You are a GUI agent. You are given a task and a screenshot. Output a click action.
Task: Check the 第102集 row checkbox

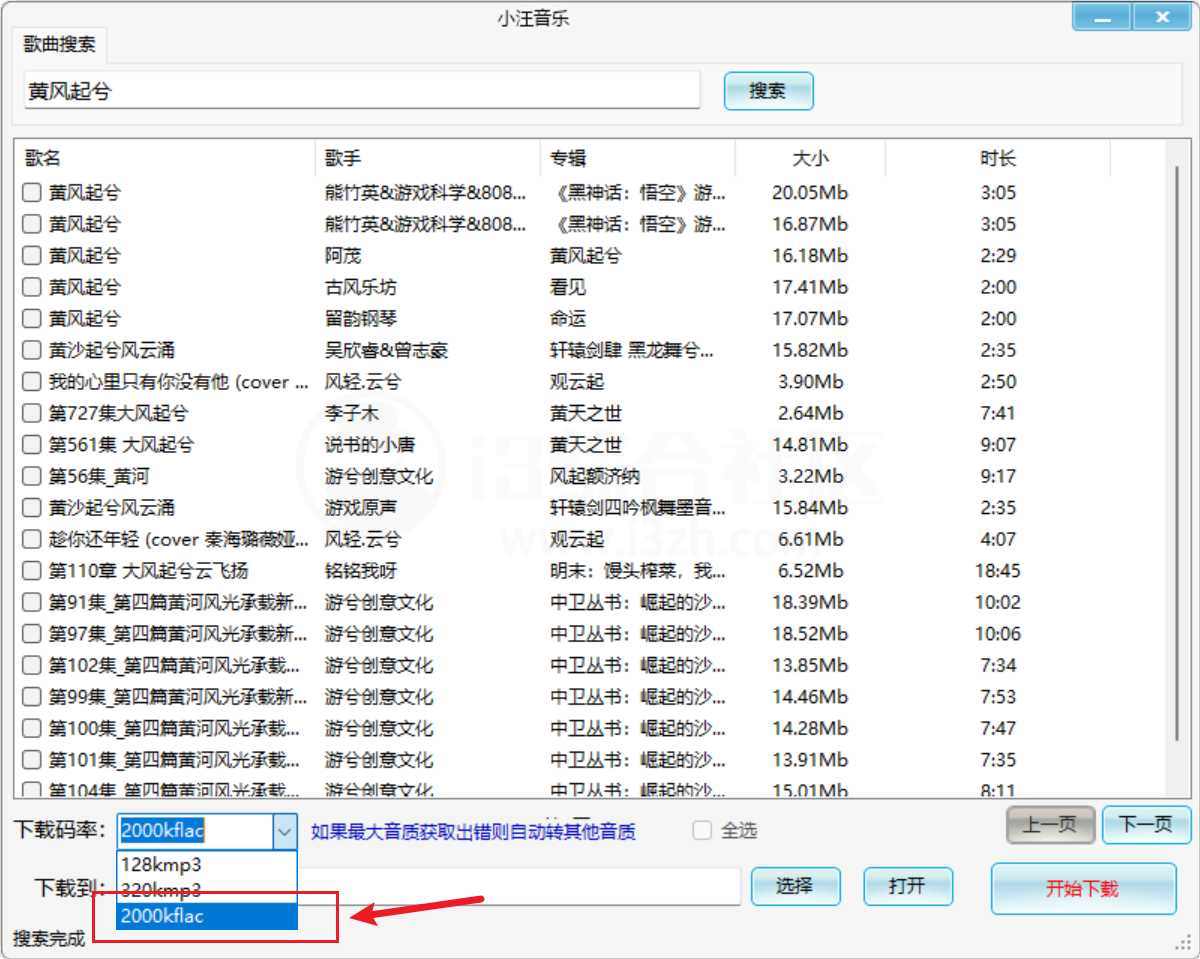point(32,665)
